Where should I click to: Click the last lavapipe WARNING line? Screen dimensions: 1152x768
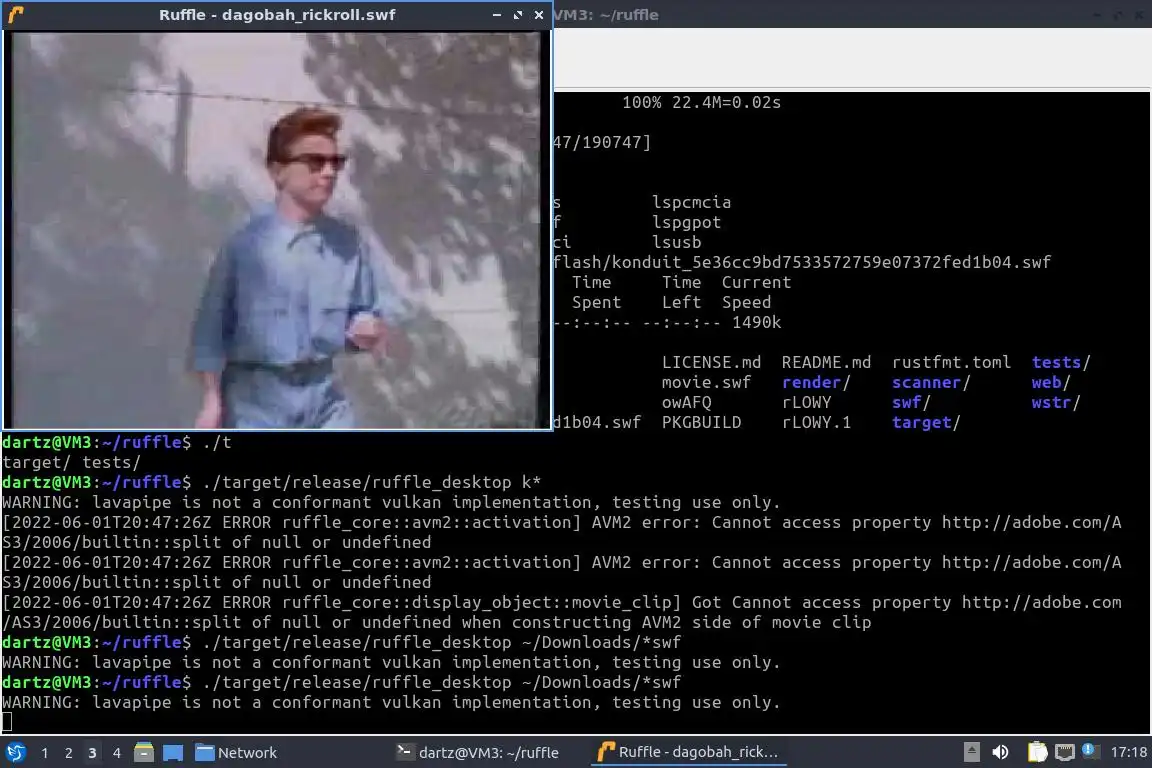point(391,703)
